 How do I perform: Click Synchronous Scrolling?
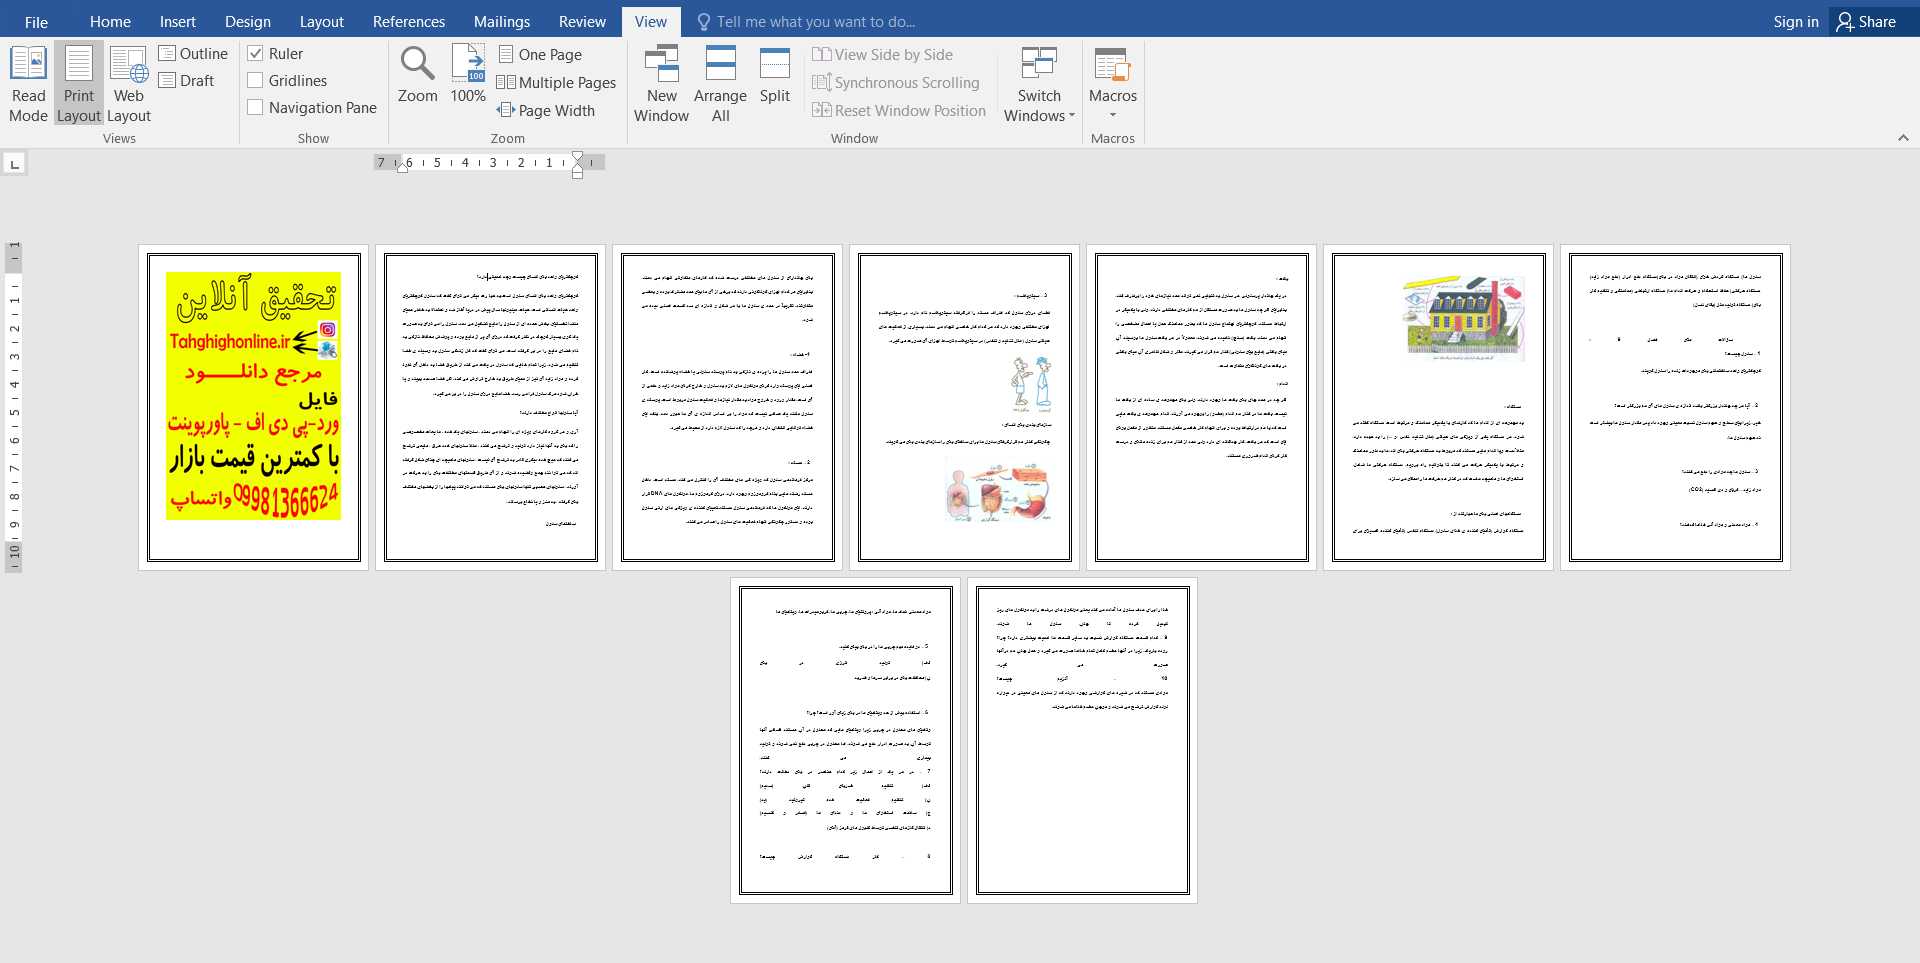896,82
